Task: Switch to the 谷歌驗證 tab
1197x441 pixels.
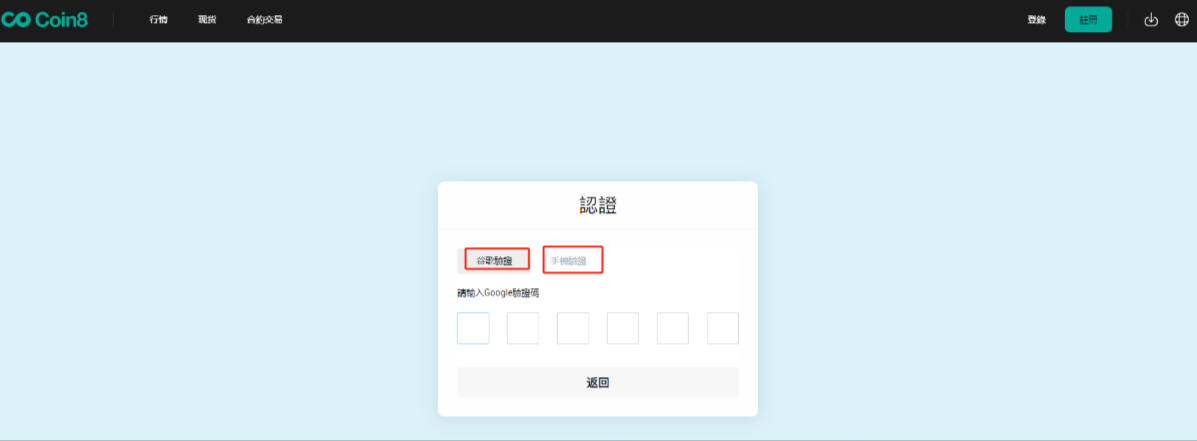Action: [x=494, y=261]
